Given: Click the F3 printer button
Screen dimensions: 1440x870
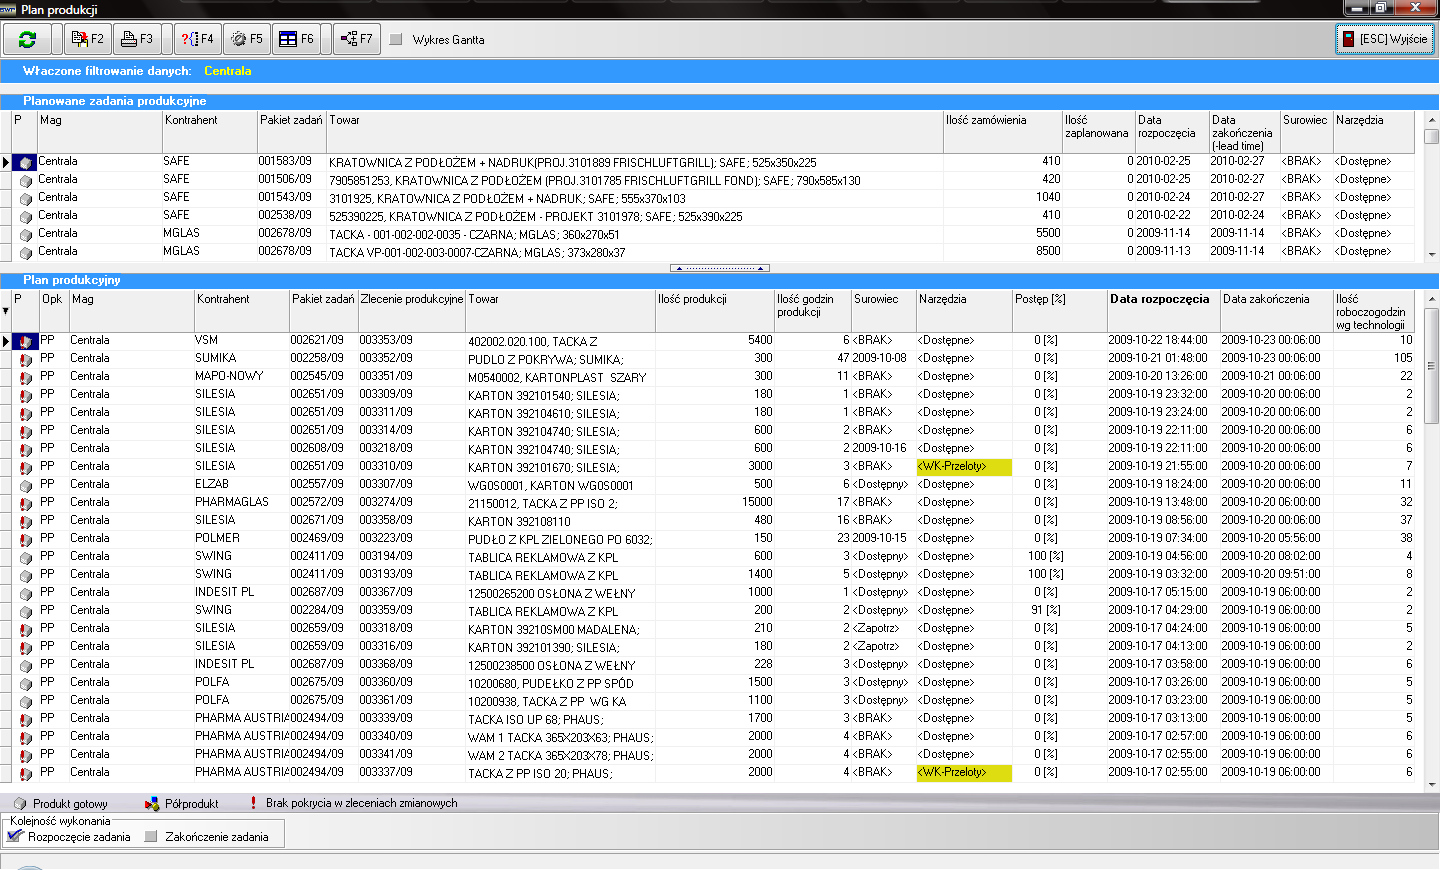Looking at the screenshot, I should (137, 39).
